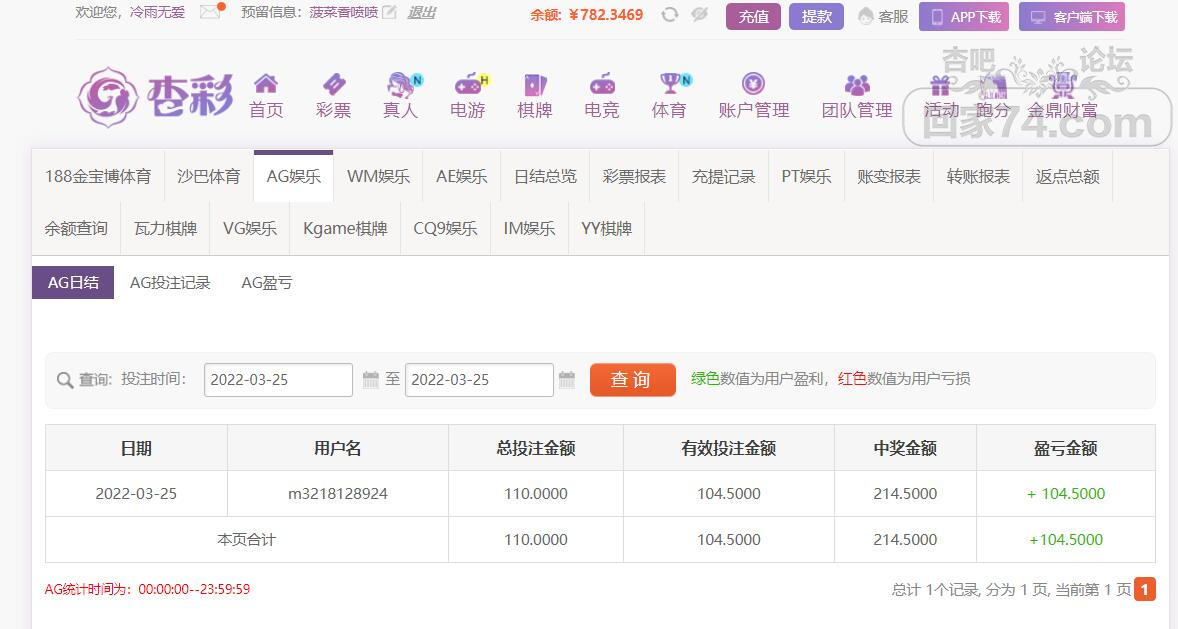
Task: Open 账户管理 account management
Action: tap(754, 96)
